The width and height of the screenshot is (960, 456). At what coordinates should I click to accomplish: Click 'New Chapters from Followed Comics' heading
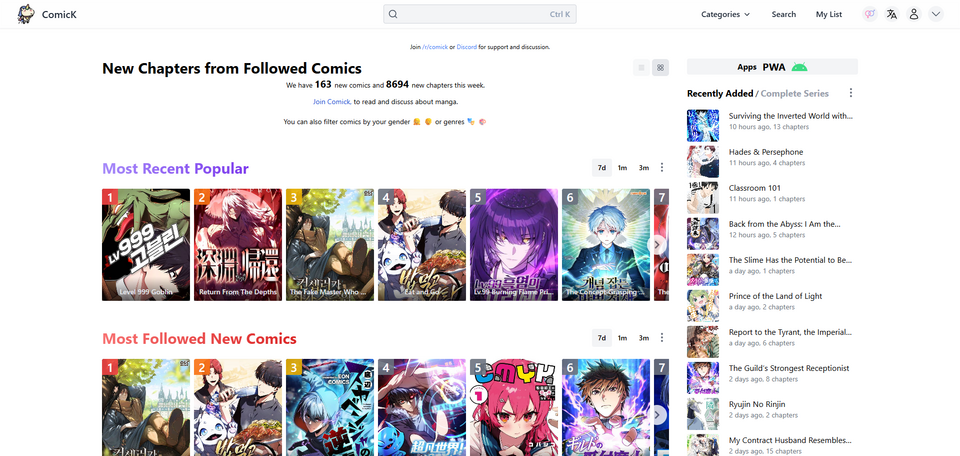point(232,69)
